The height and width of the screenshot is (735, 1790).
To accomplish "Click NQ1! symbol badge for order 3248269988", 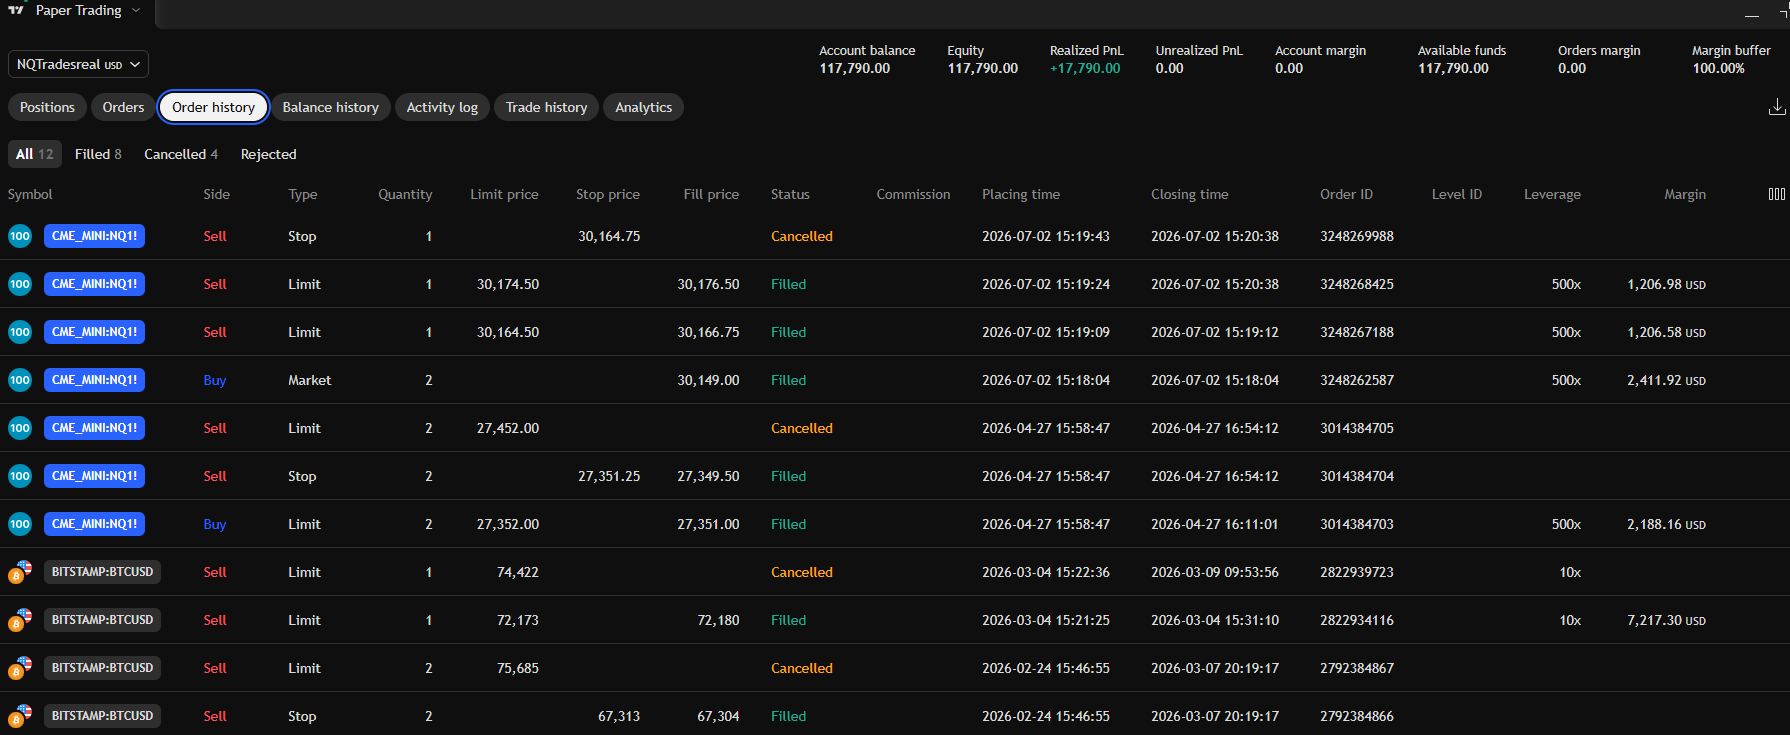I will click(x=94, y=236).
